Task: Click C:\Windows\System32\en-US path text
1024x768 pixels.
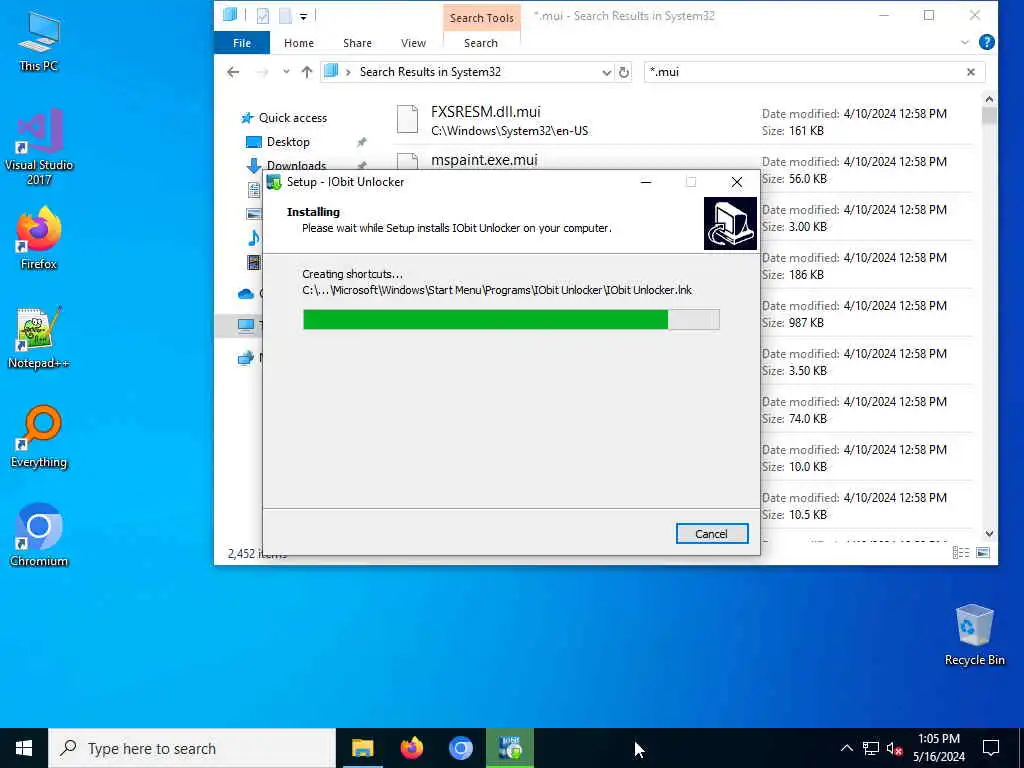Action: point(509,131)
